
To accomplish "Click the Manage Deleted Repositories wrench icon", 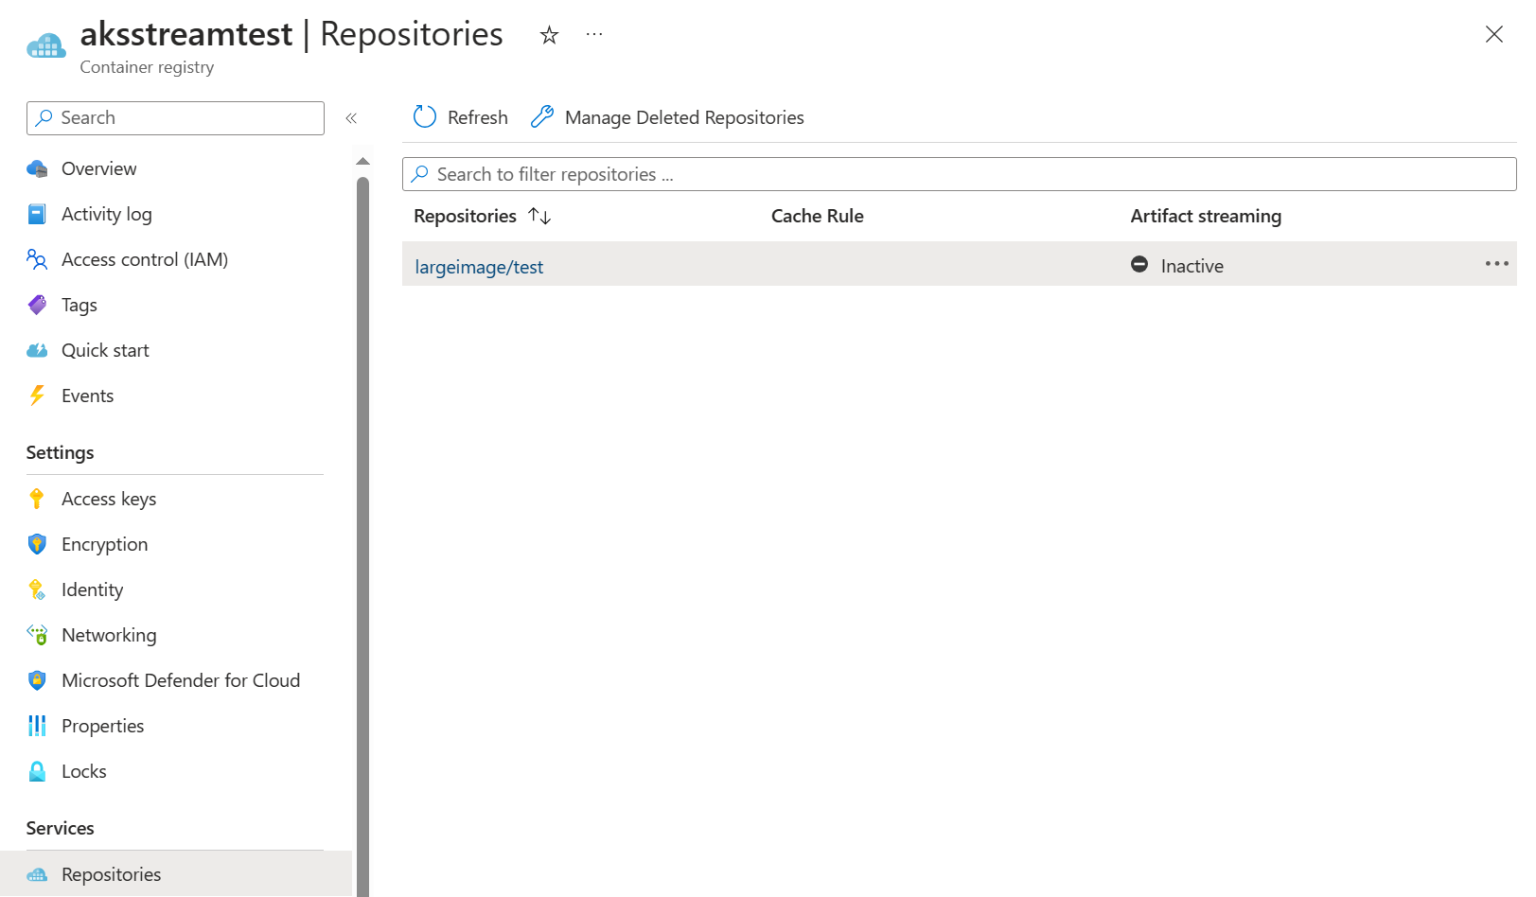I will coord(542,117).
